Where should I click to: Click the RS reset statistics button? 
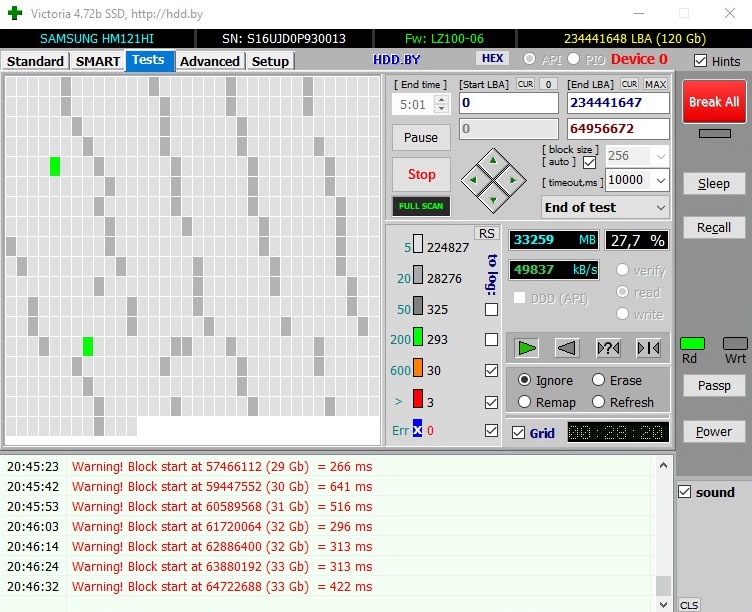(486, 234)
